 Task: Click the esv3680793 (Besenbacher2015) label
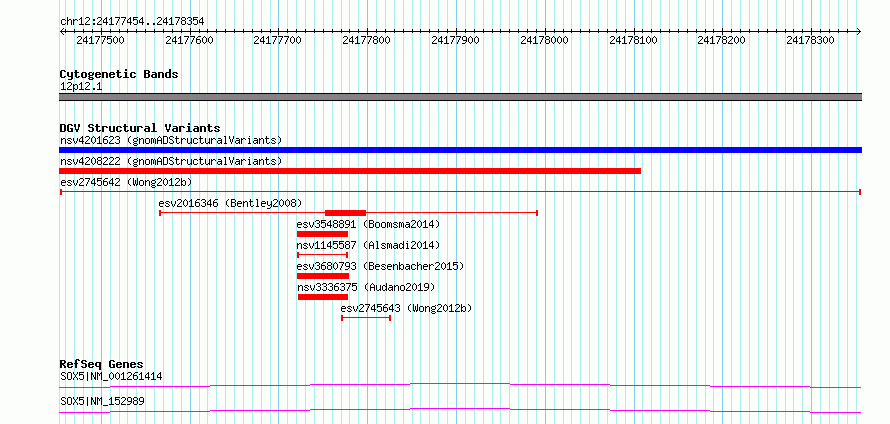380,266
